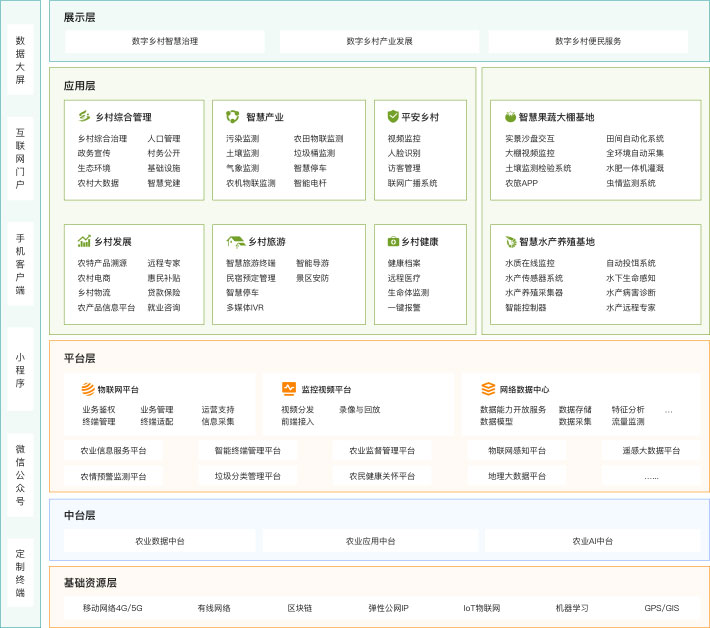Click 农民健康关怀平台 platform box
Viewport: 710px width, 628px height.
[x=382, y=476]
